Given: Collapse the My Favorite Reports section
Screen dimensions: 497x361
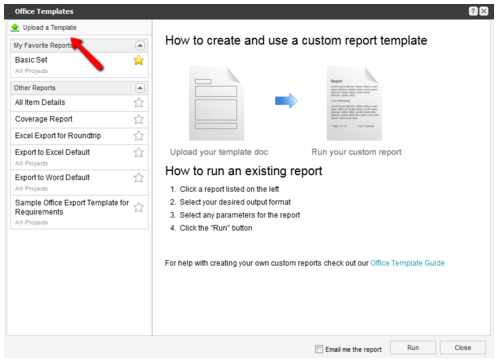Looking at the screenshot, I should tap(140, 45).
